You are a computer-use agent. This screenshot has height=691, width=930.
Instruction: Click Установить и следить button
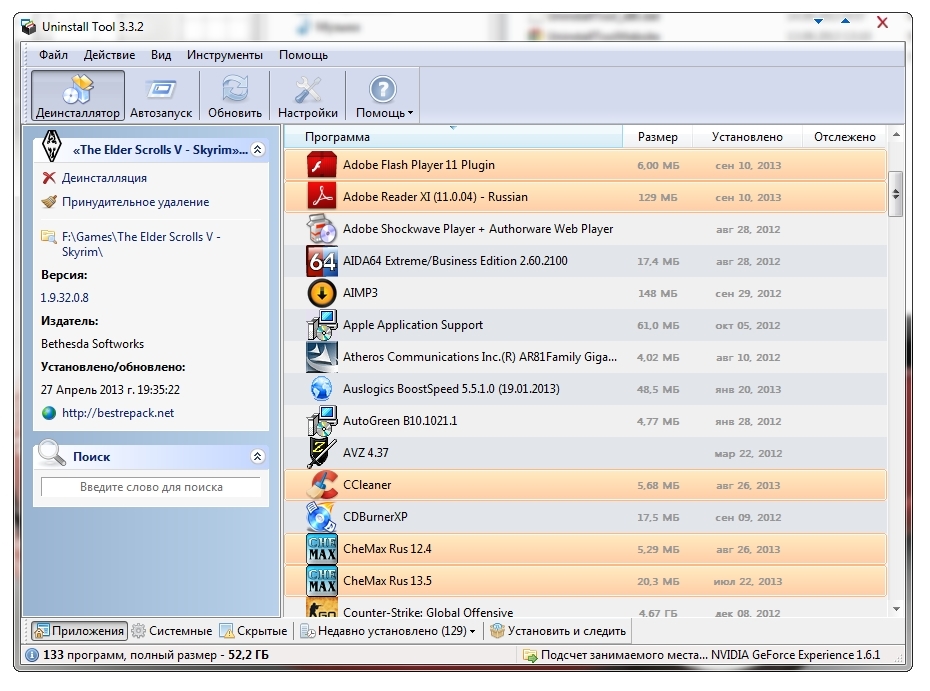coord(558,631)
